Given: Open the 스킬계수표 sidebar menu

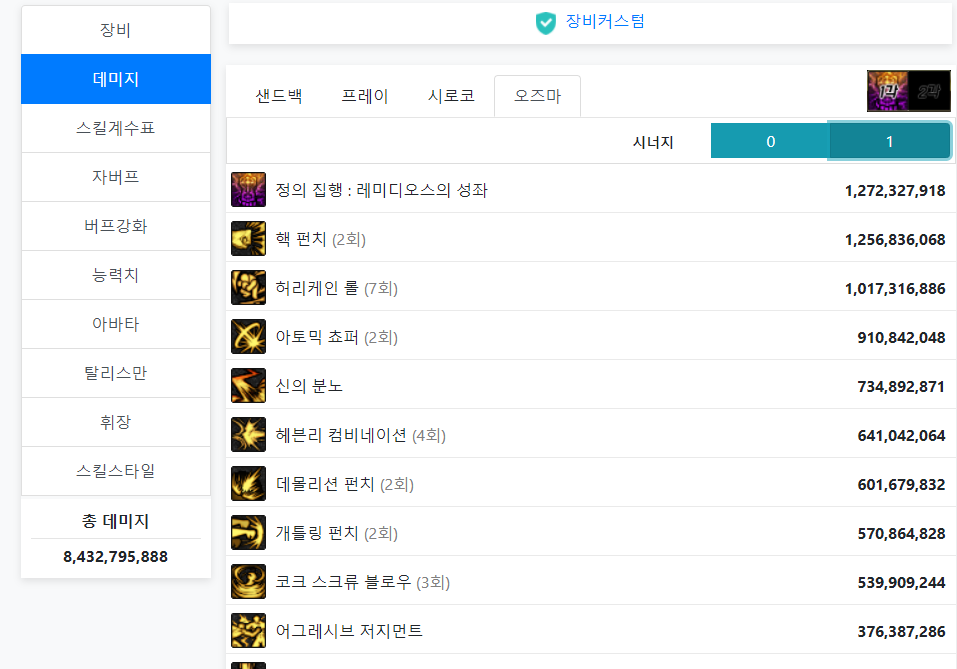Looking at the screenshot, I should coord(116,128).
